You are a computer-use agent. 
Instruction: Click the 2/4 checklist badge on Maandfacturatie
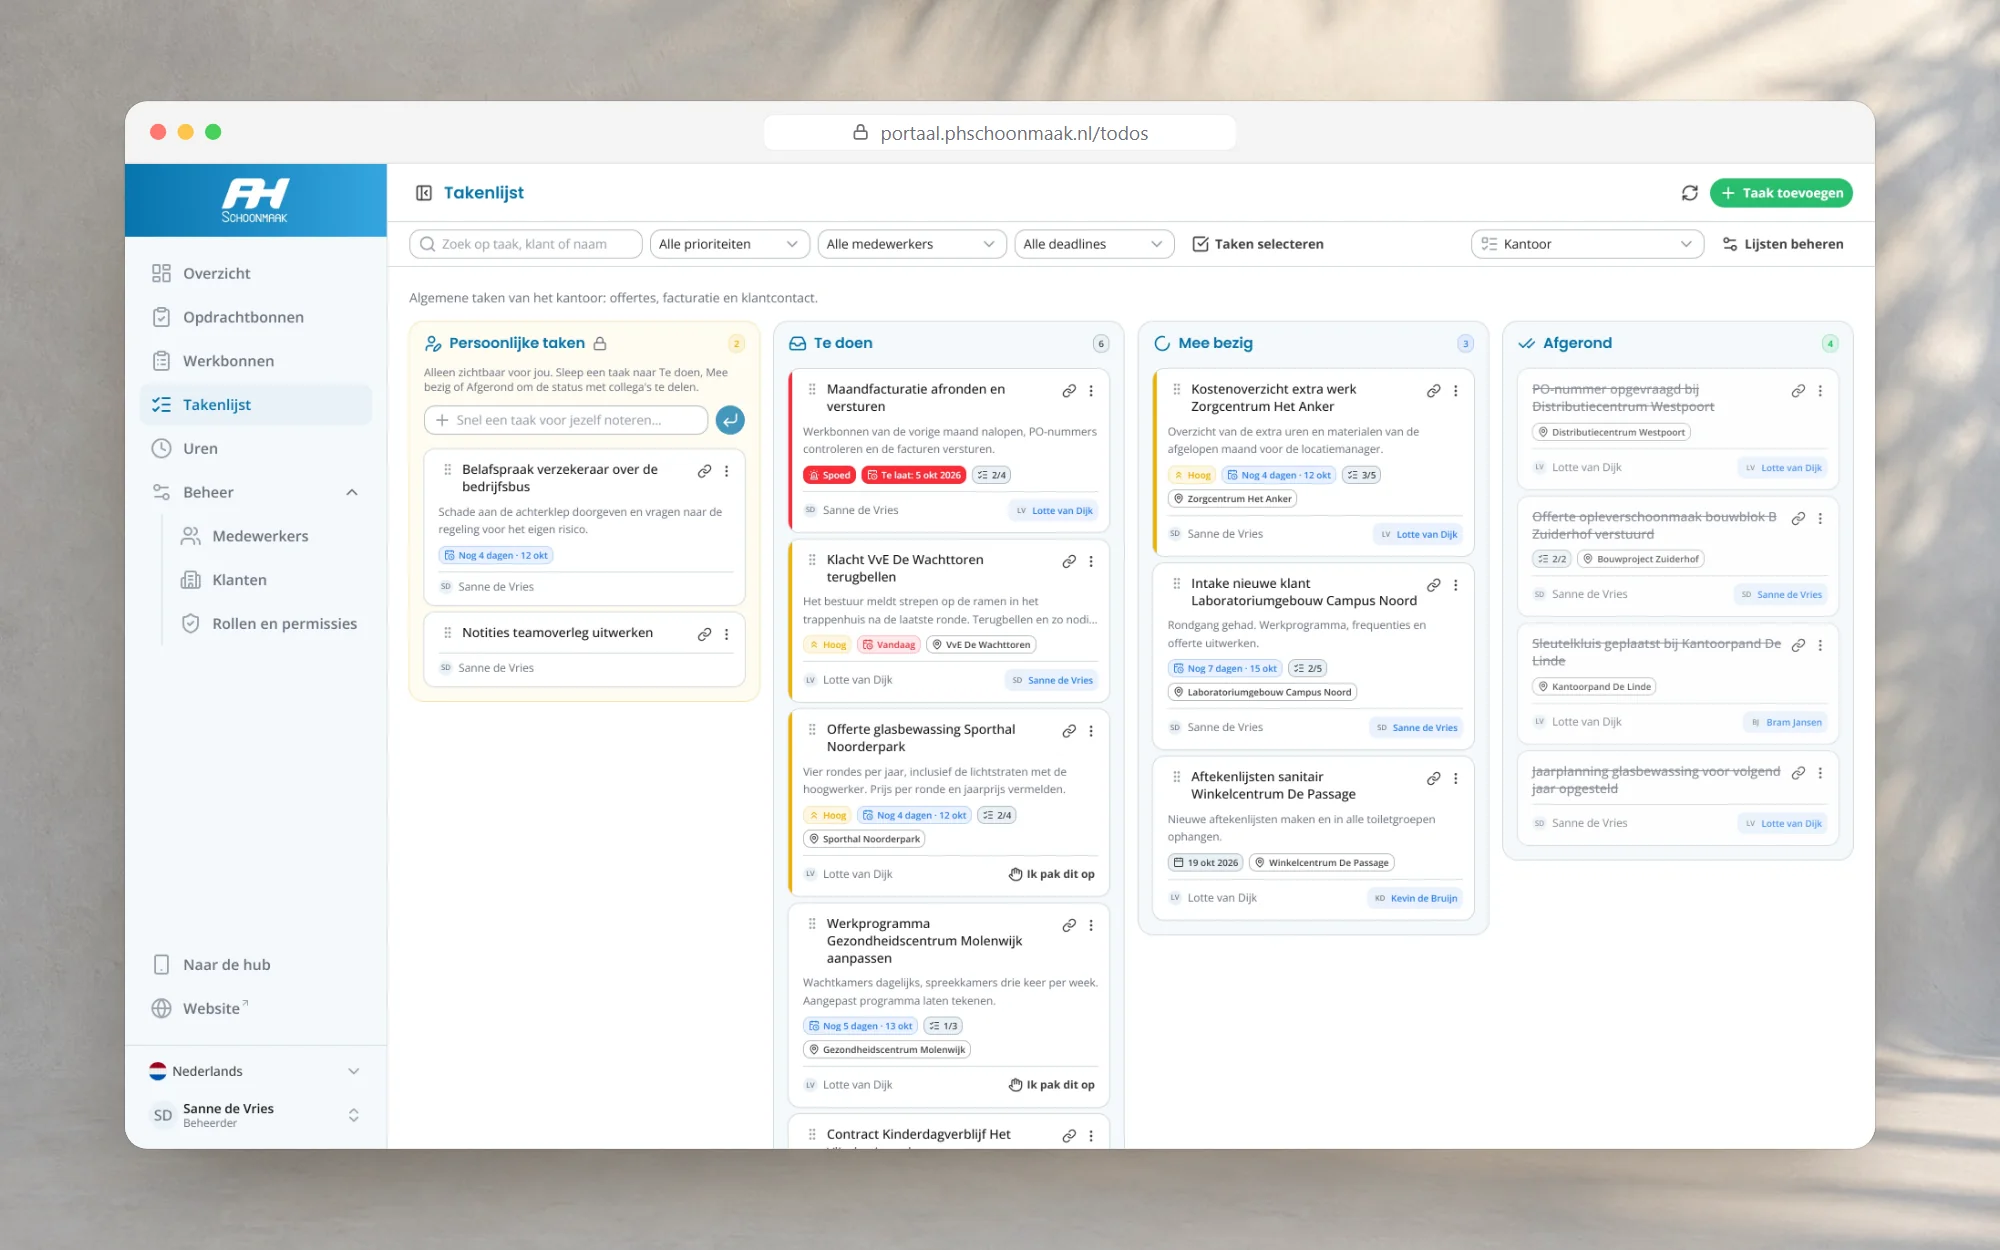[992, 475]
